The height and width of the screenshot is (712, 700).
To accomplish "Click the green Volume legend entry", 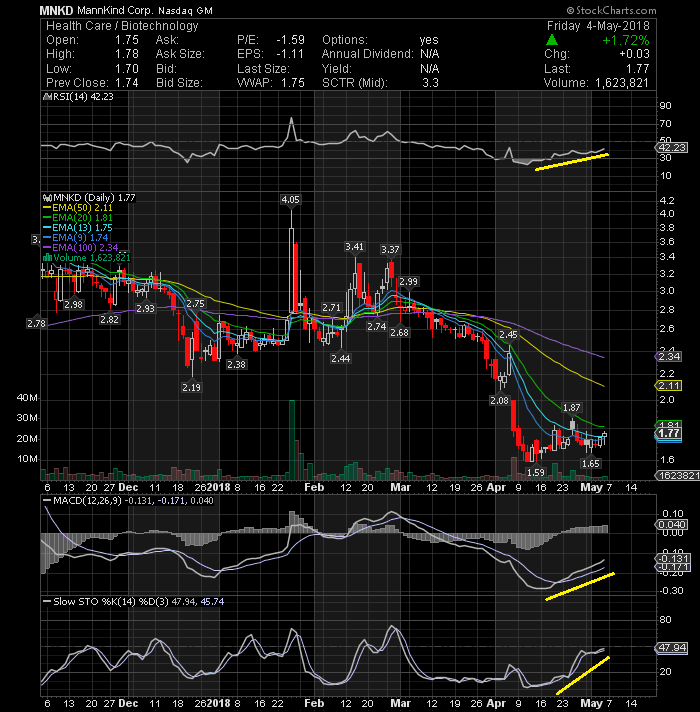I will point(87,258).
